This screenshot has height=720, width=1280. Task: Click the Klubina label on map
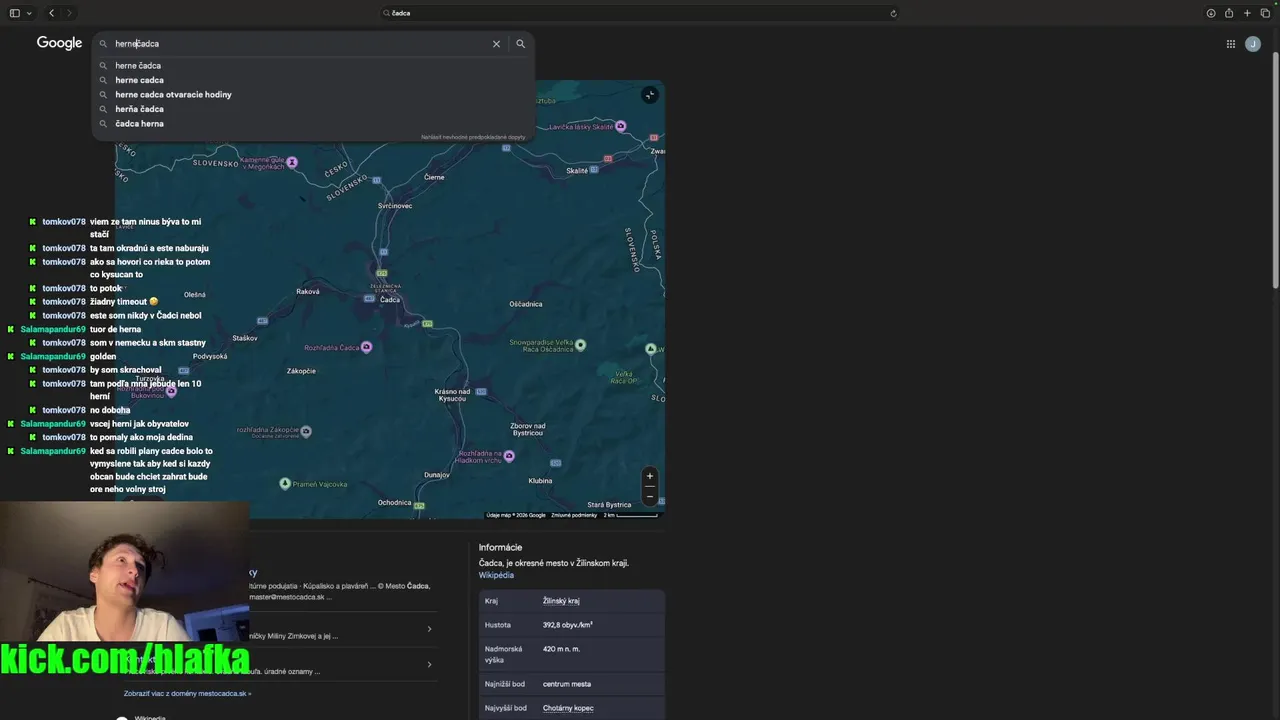[540, 481]
